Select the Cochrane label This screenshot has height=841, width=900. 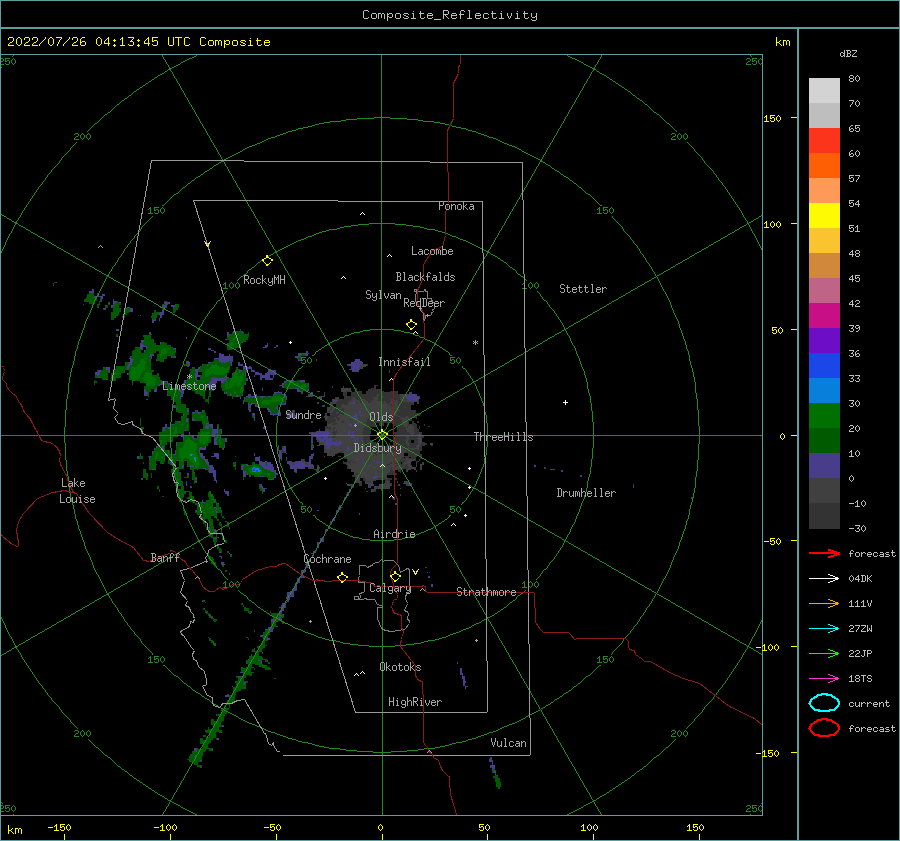327,559
